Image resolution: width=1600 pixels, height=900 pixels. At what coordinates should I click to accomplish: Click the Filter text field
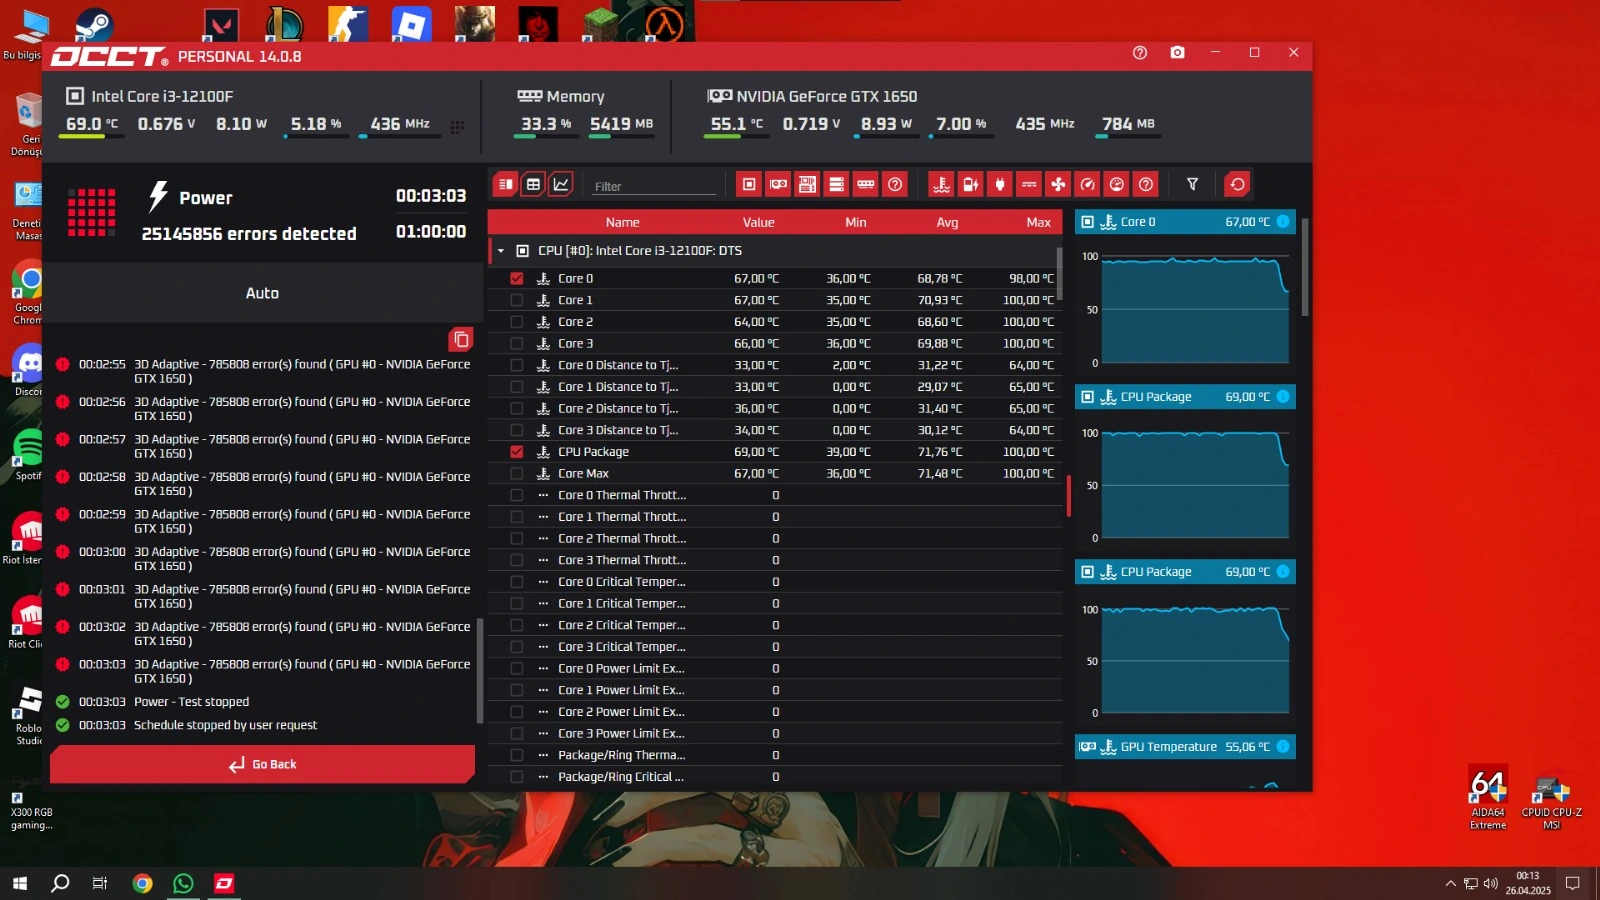pos(654,186)
